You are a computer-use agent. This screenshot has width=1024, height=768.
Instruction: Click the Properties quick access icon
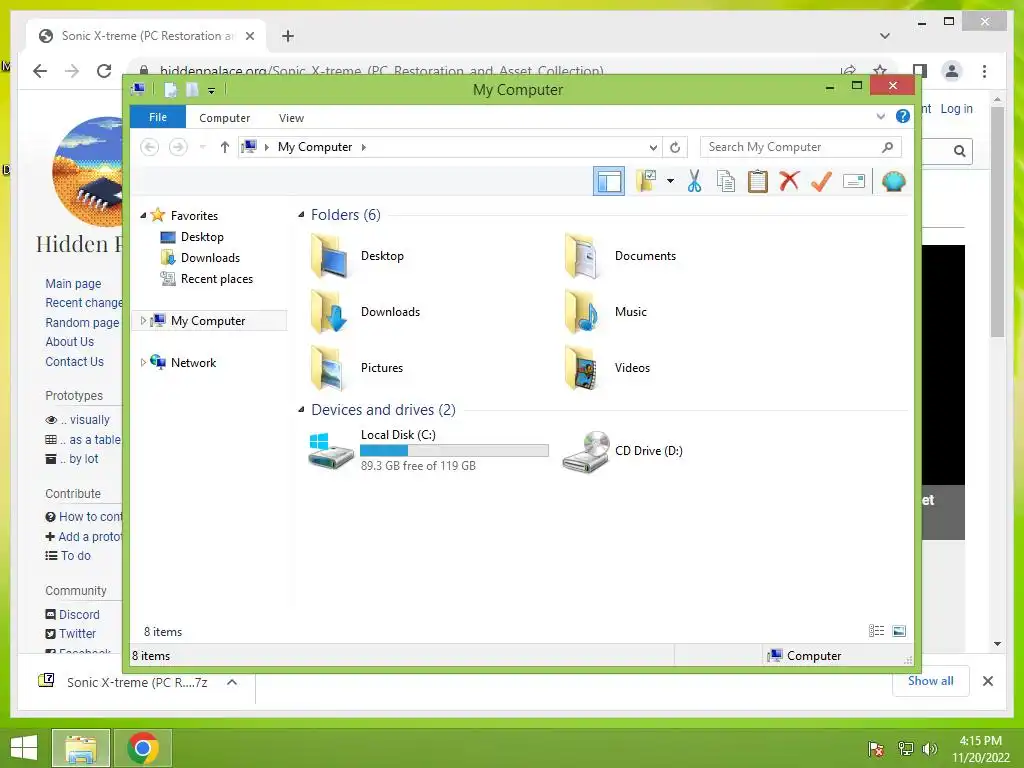coord(170,89)
